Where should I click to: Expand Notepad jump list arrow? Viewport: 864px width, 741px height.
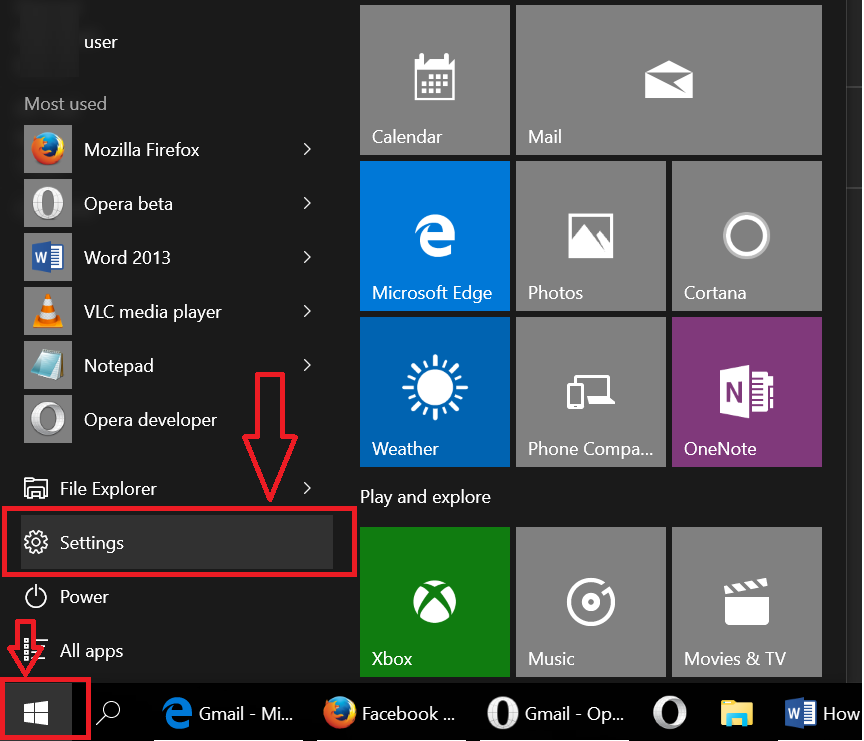[307, 365]
